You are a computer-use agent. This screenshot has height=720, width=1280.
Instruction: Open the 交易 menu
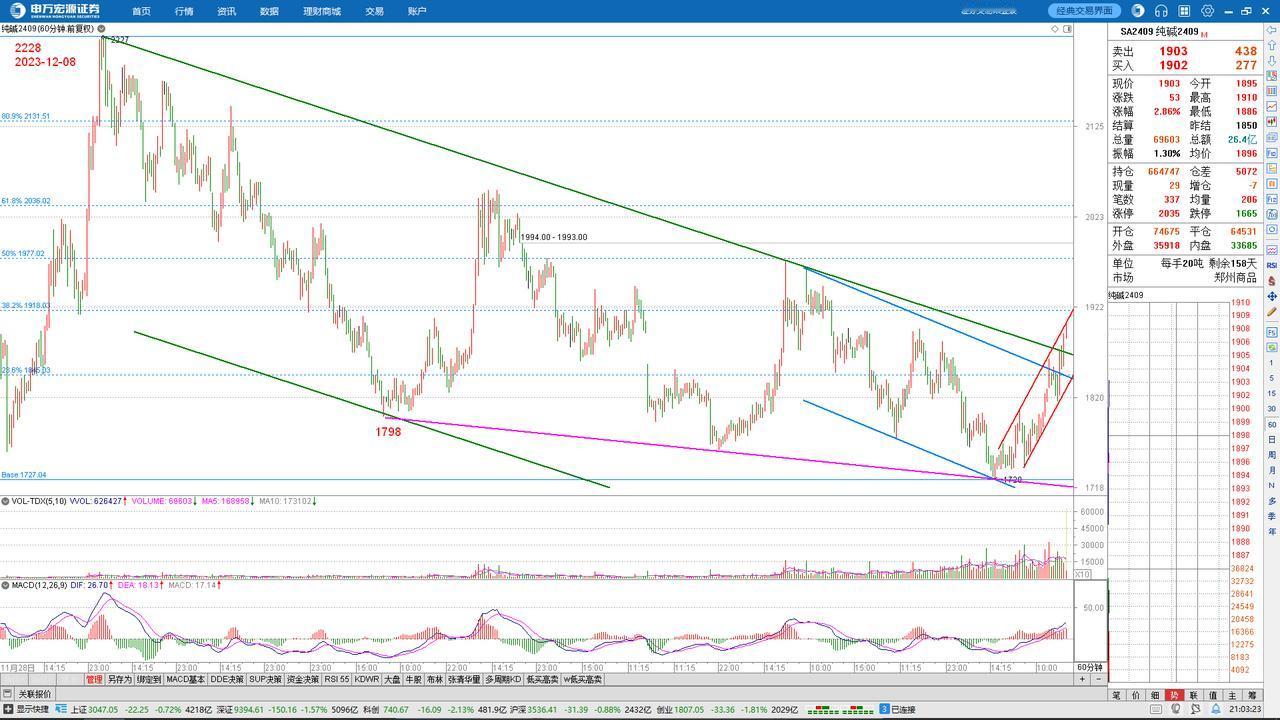[374, 11]
